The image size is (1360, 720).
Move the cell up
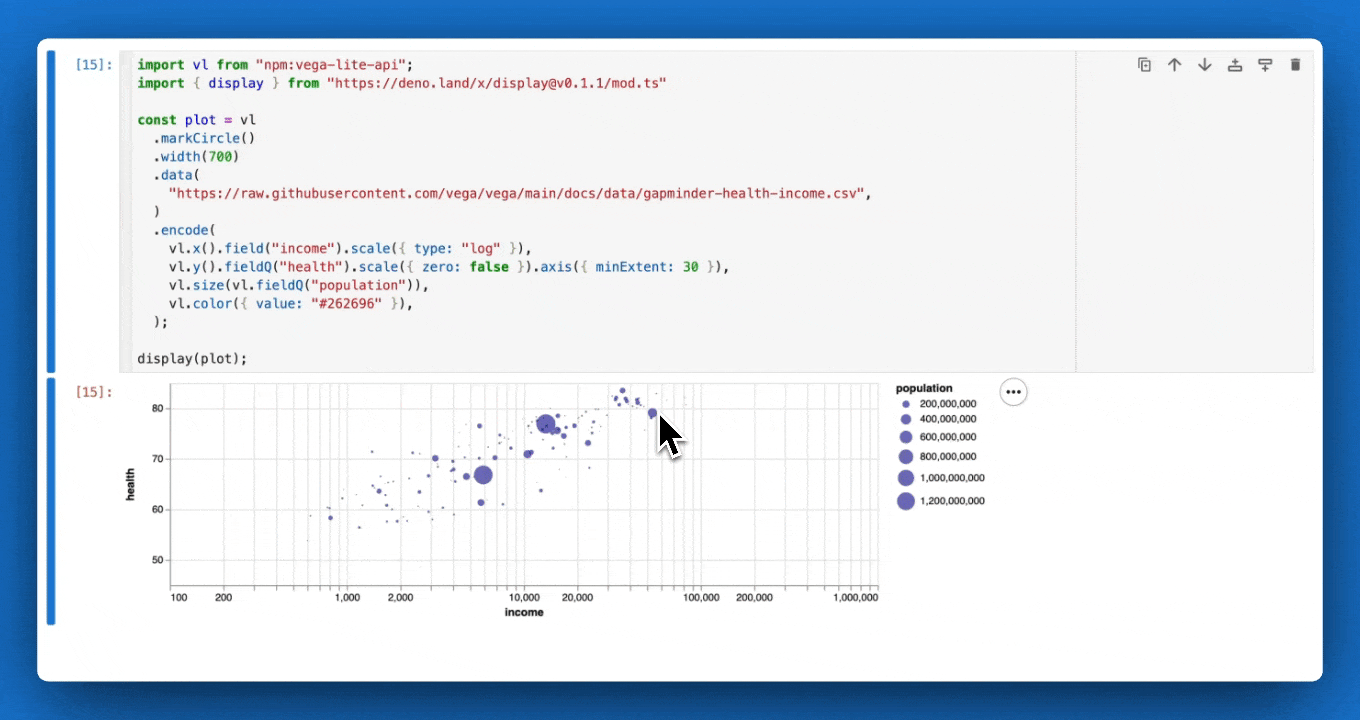pyautogui.click(x=1174, y=64)
